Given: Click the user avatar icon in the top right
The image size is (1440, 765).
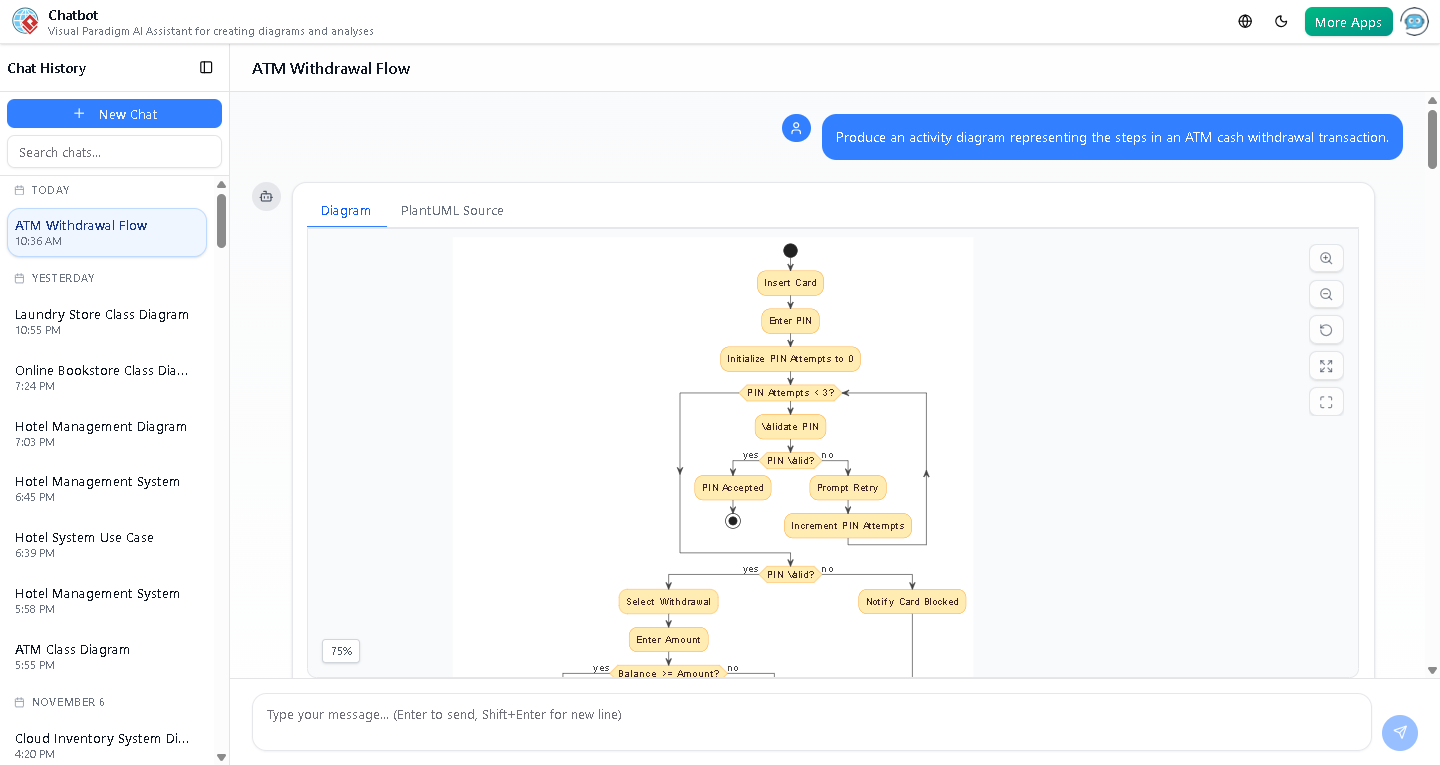Looking at the screenshot, I should (x=1414, y=21).
